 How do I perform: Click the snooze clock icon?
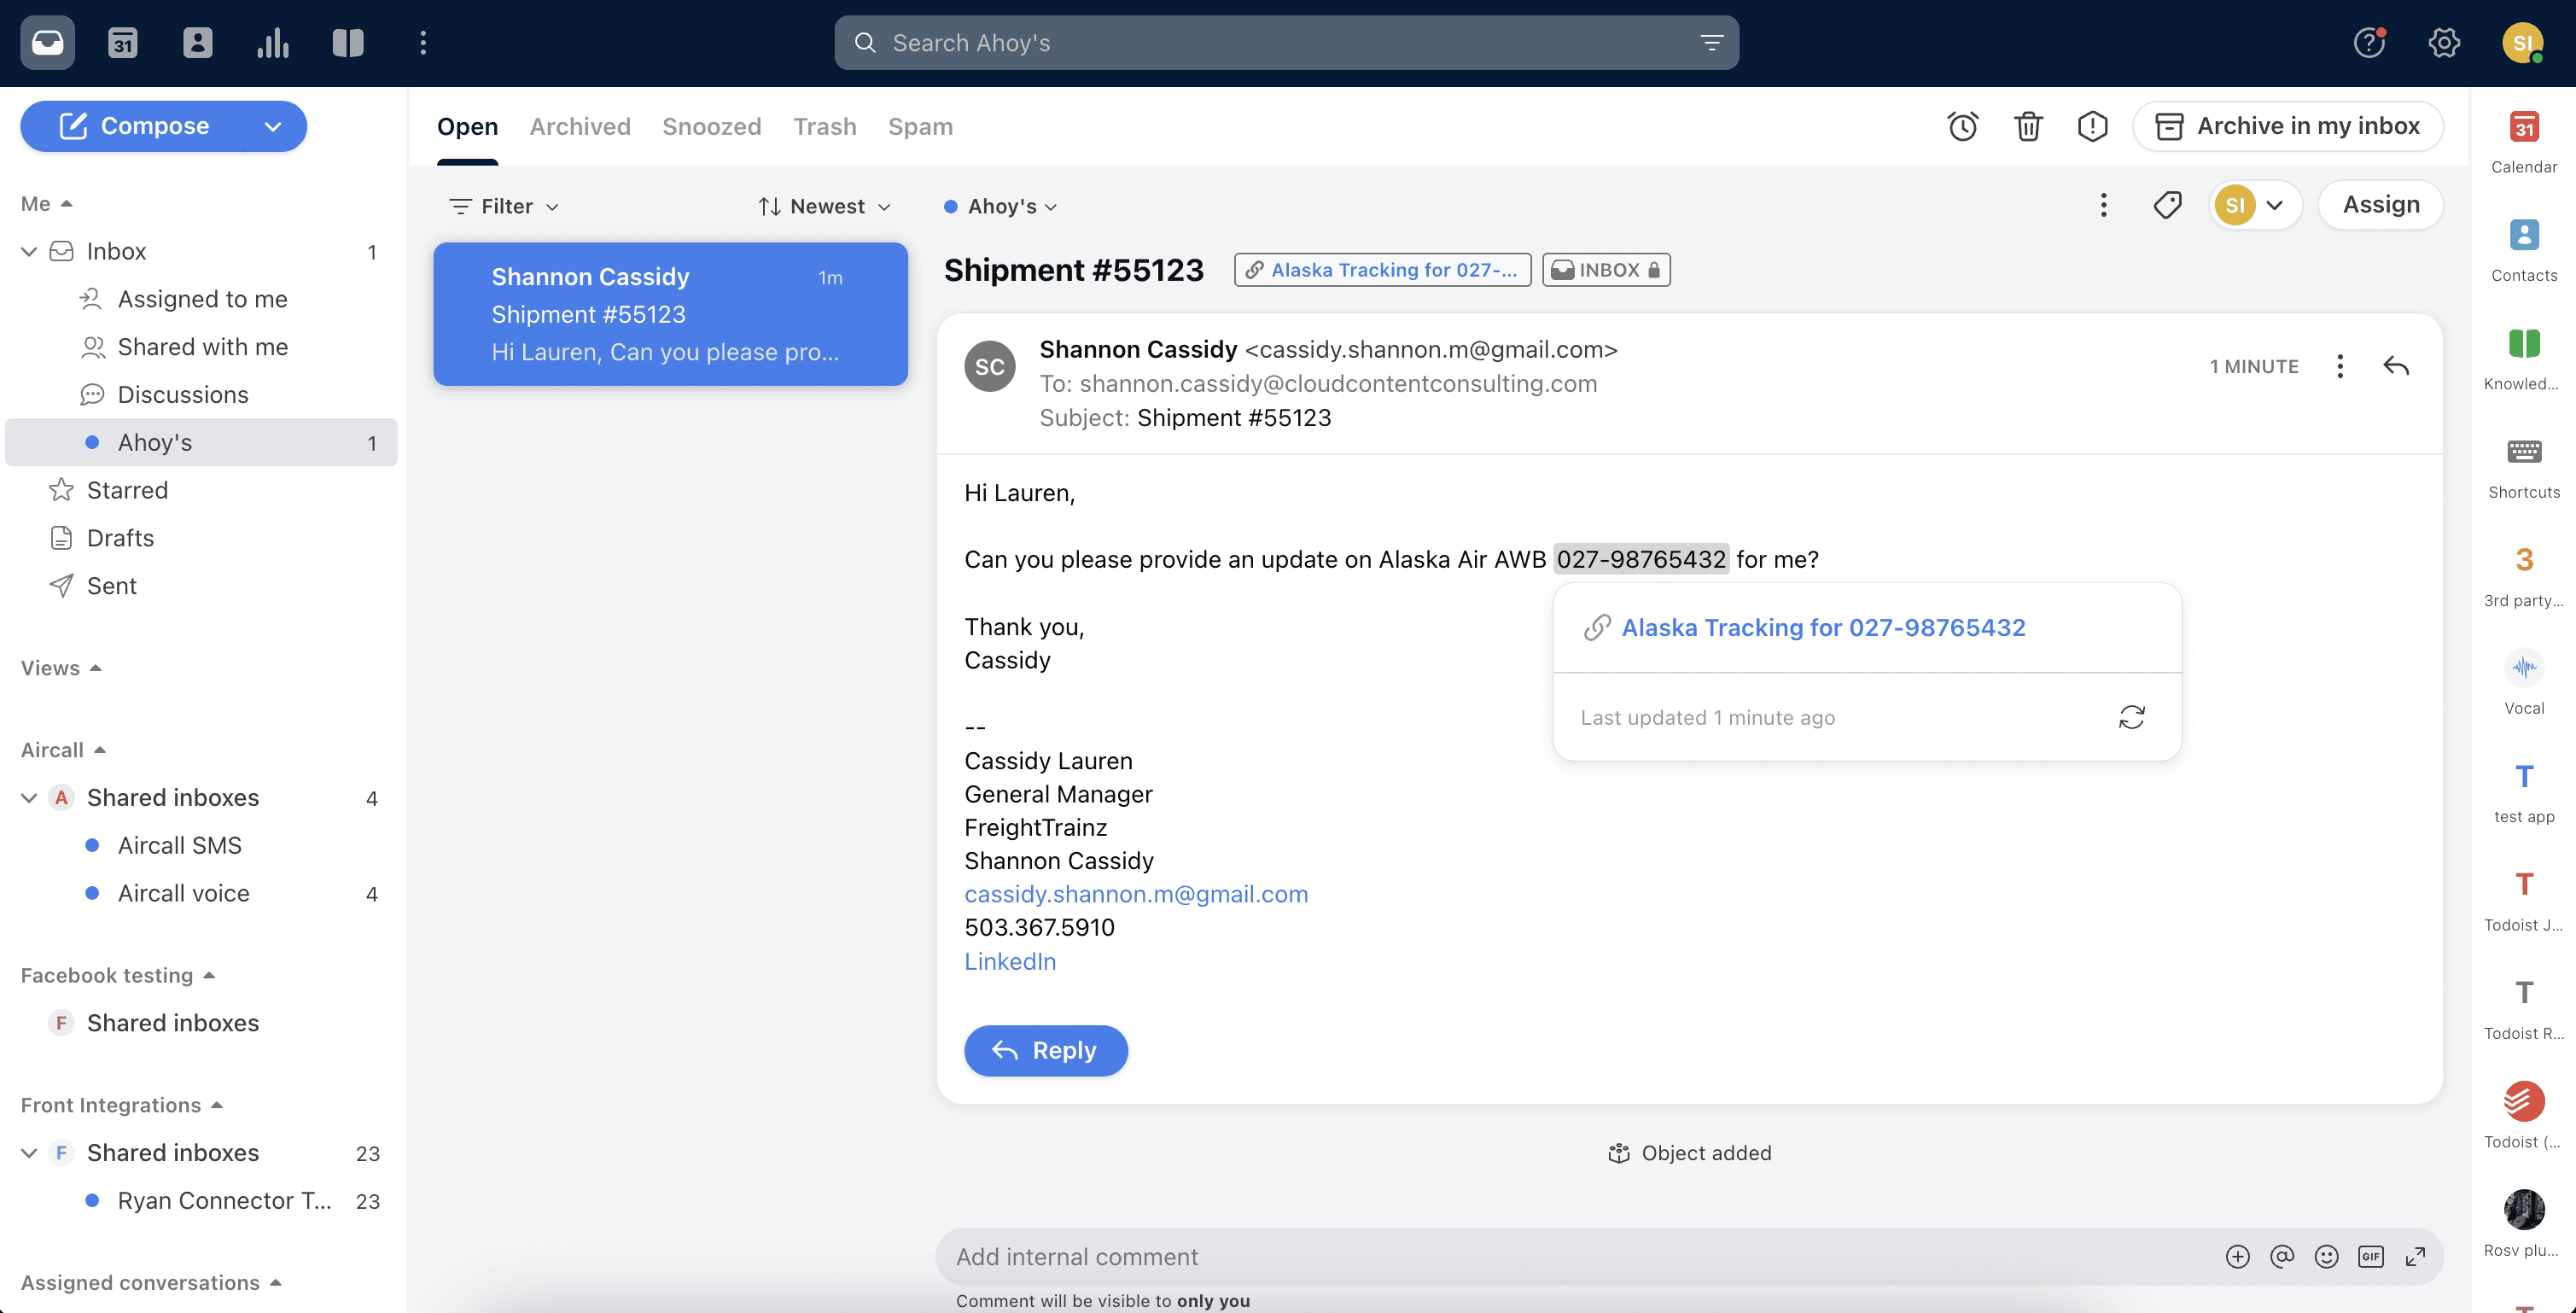tap(1962, 126)
